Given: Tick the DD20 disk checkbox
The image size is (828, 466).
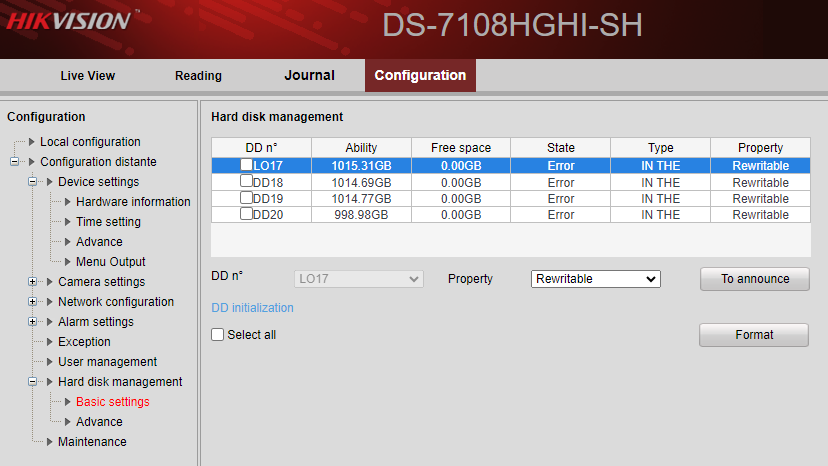Looking at the screenshot, I should tap(246, 213).
